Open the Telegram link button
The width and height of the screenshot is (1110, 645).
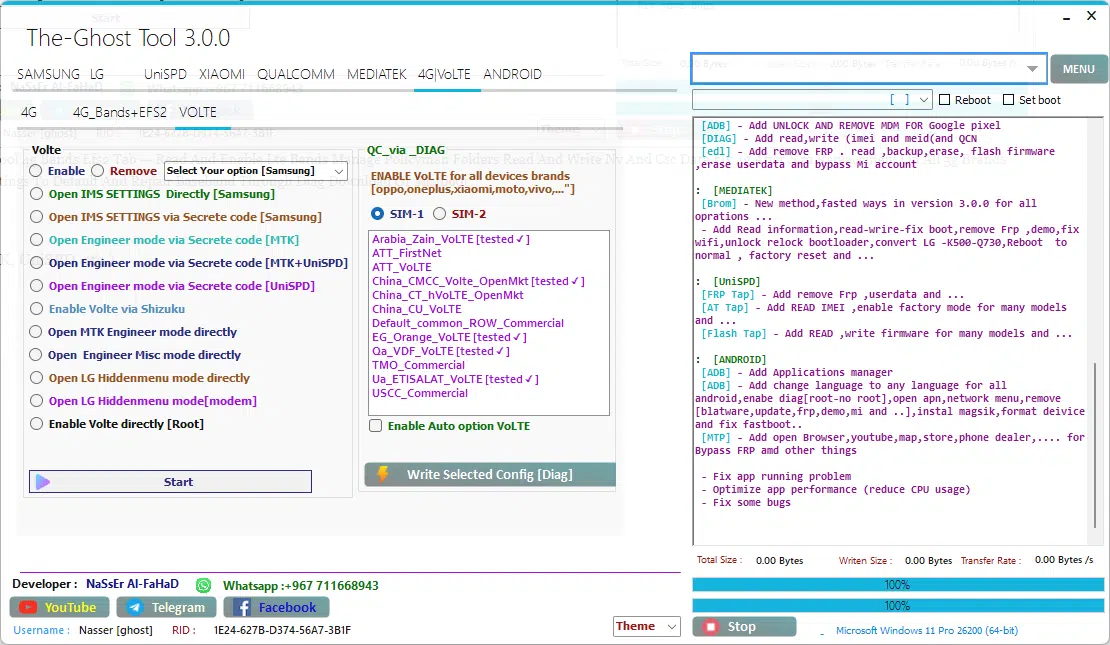coord(166,607)
